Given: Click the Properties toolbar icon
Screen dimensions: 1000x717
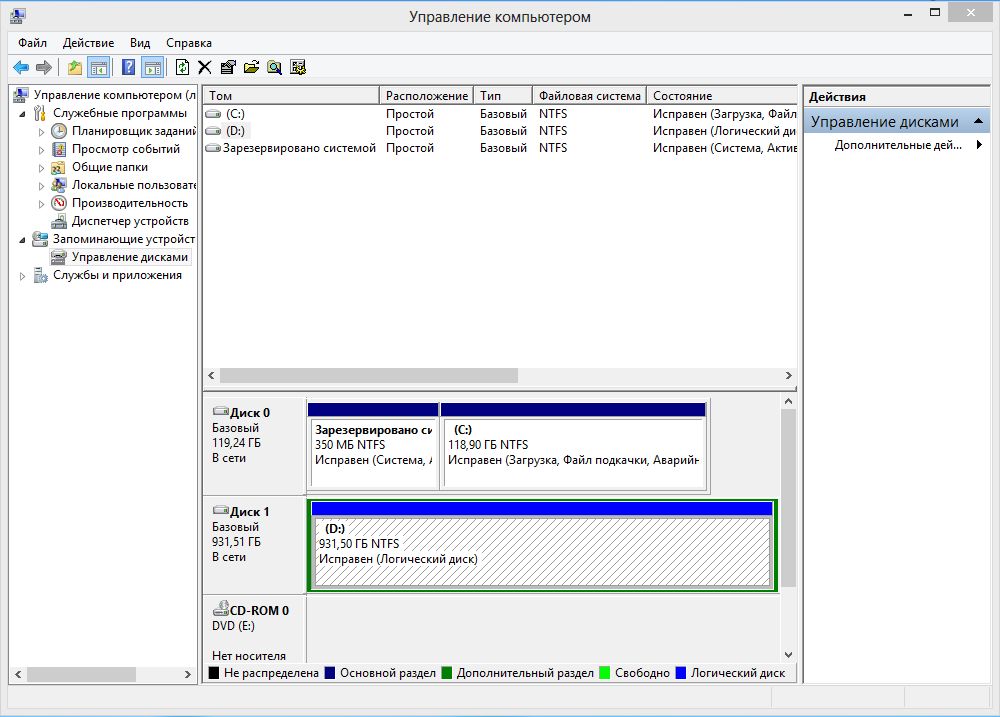Looking at the screenshot, I should [228, 67].
